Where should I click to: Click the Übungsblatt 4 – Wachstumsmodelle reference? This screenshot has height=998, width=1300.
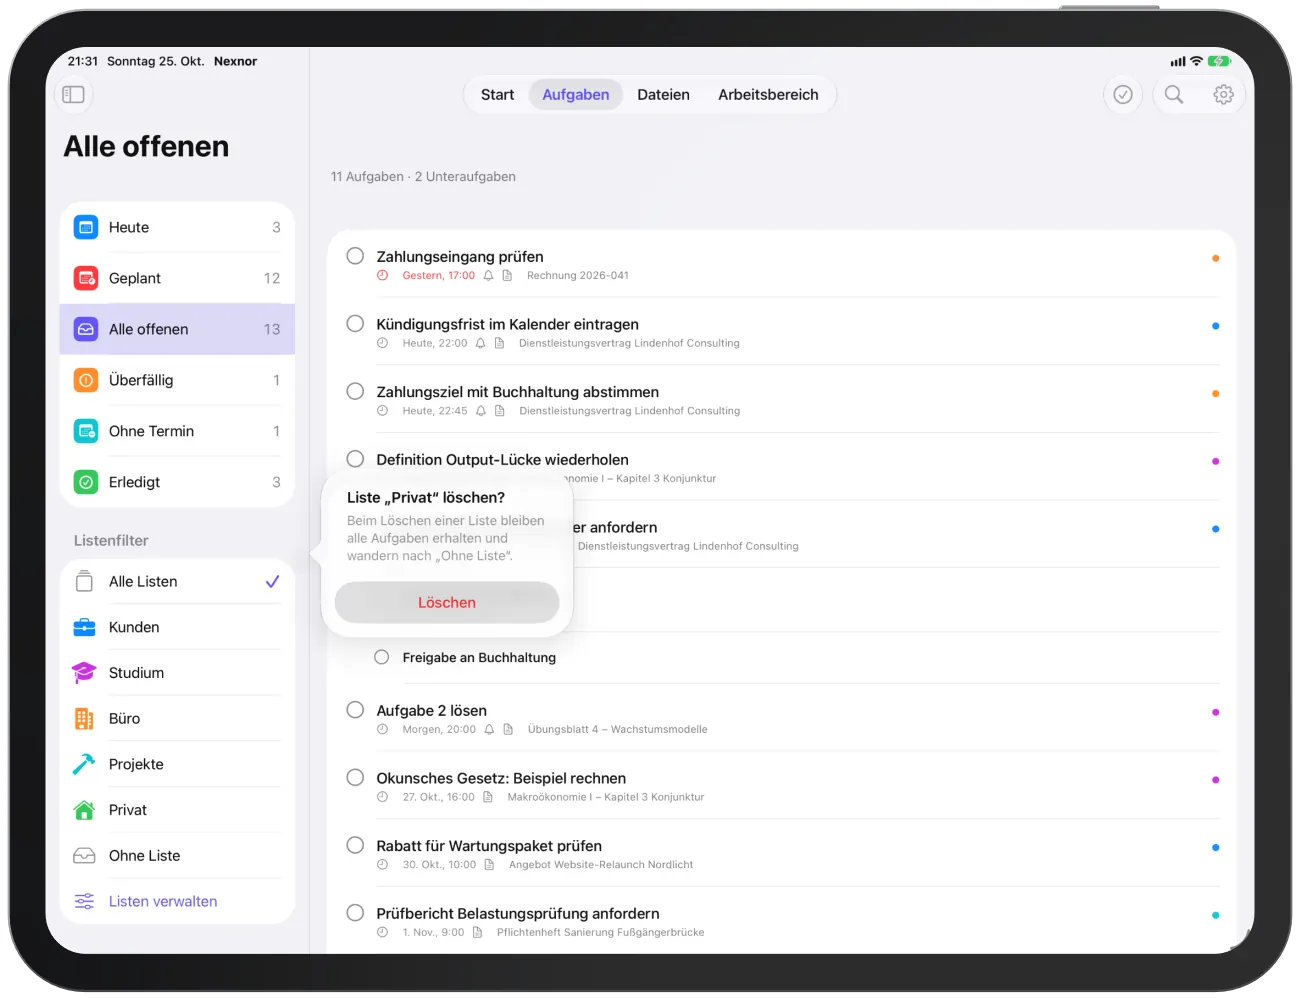click(x=617, y=730)
